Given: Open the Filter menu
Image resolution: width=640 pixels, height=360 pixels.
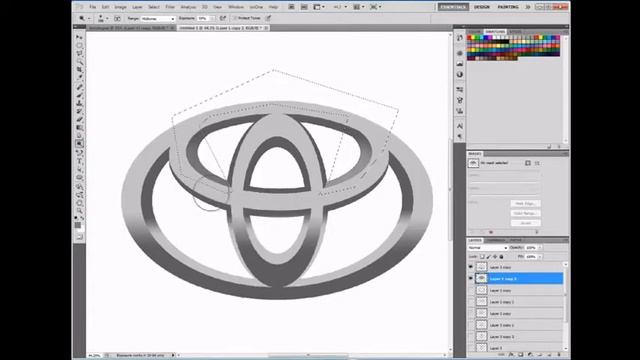Looking at the screenshot, I should tap(170, 7).
